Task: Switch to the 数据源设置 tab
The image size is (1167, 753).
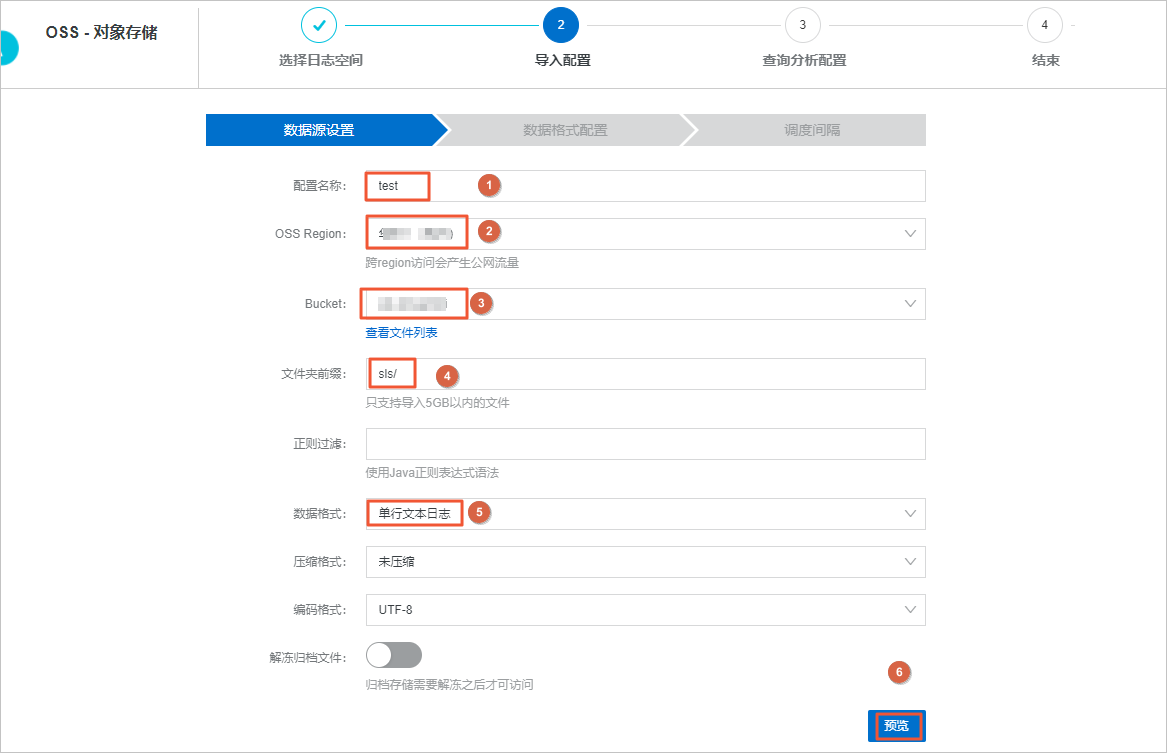Action: [320, 130]
